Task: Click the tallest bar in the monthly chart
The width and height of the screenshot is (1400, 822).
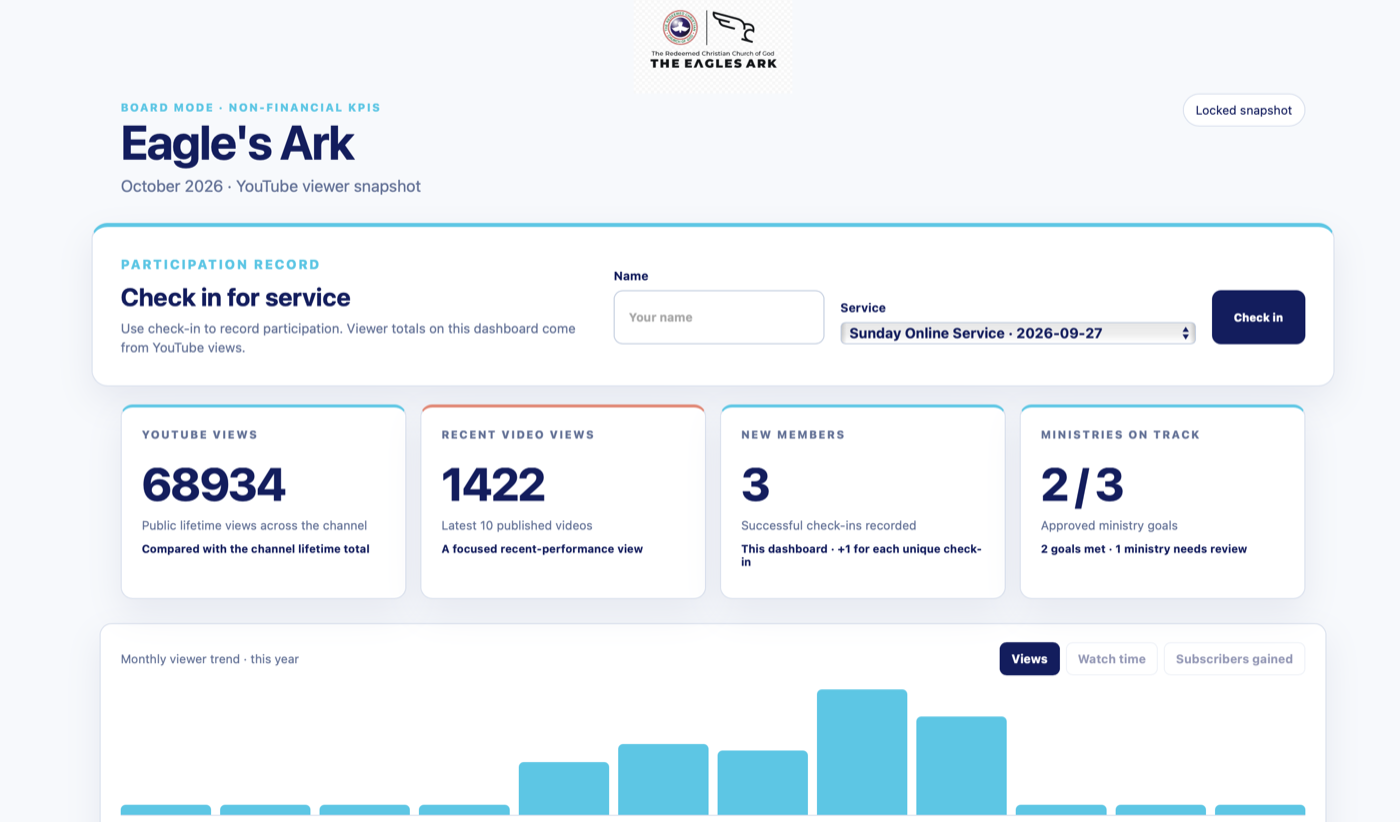Action: [862, 752]
